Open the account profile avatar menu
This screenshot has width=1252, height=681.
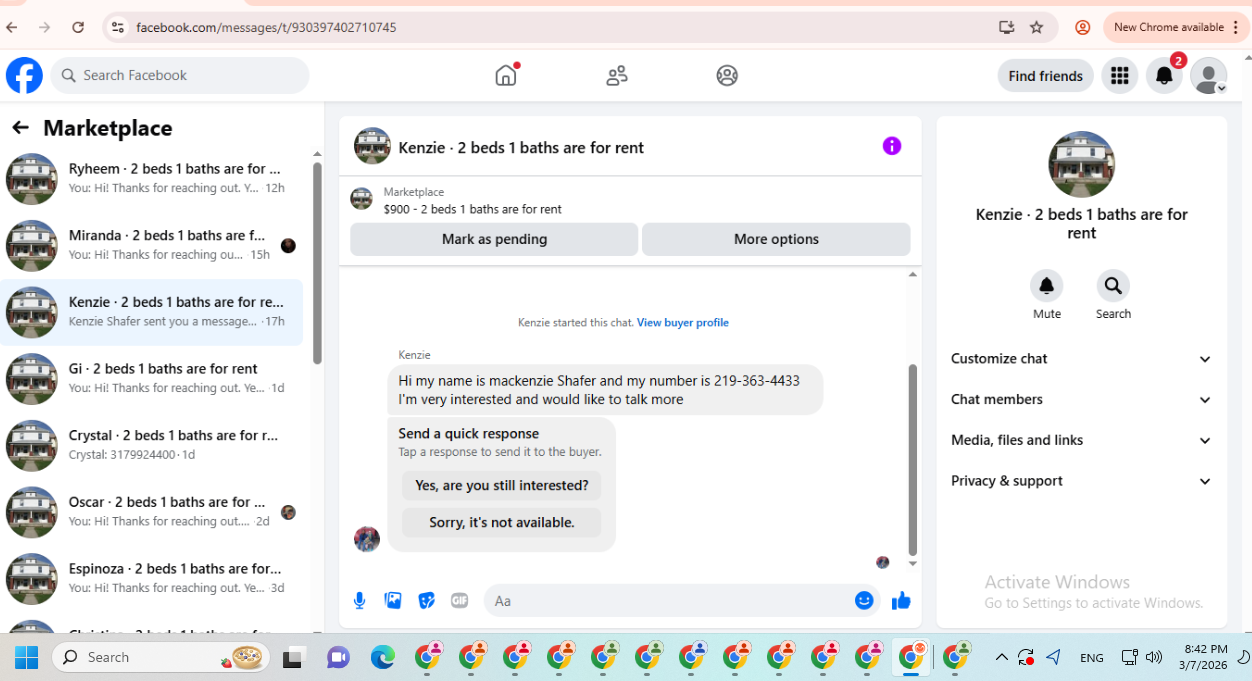[1209, 75]
